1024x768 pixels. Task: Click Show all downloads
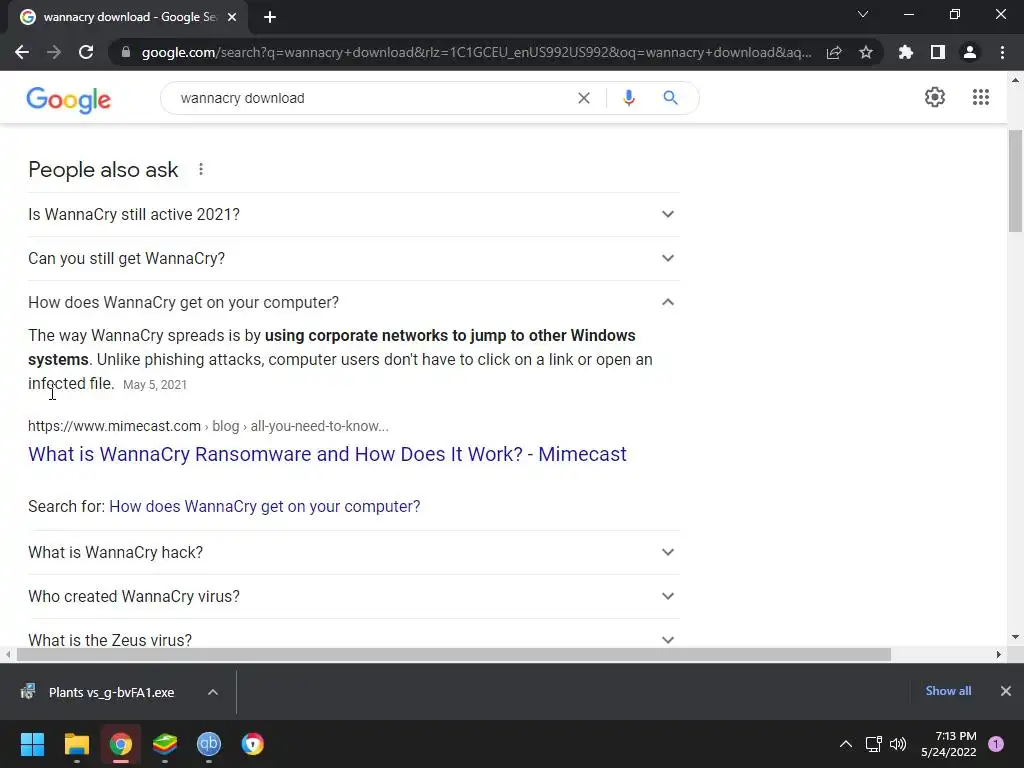pos(948,691)
